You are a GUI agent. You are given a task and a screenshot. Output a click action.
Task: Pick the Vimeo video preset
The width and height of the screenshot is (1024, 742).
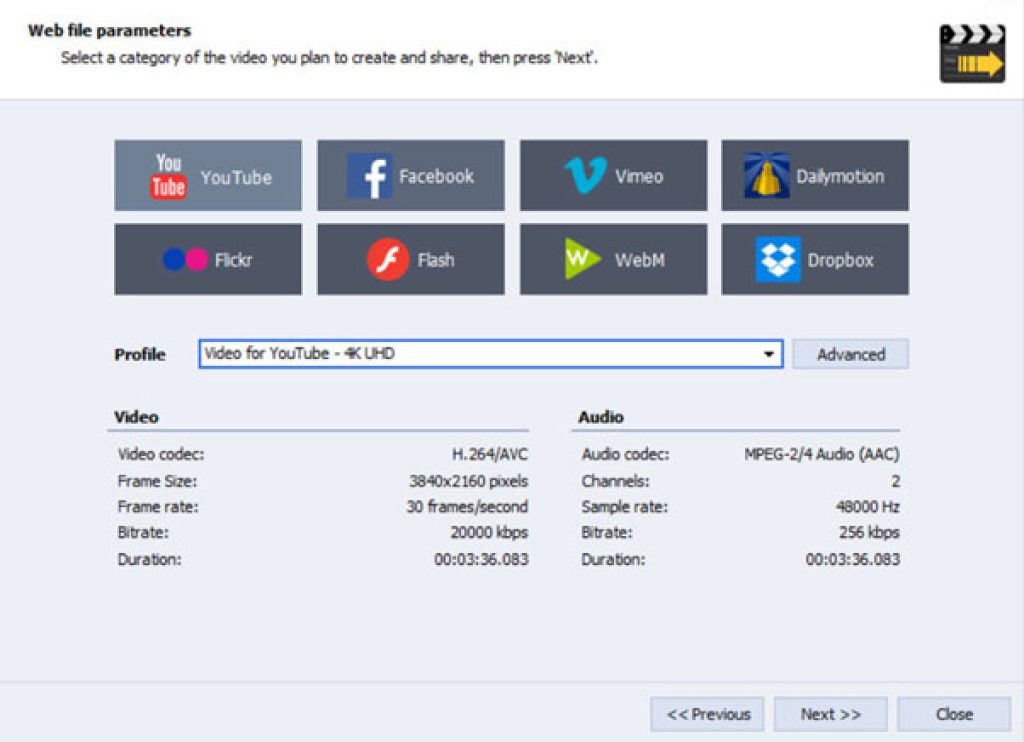[x=614, y=175]
